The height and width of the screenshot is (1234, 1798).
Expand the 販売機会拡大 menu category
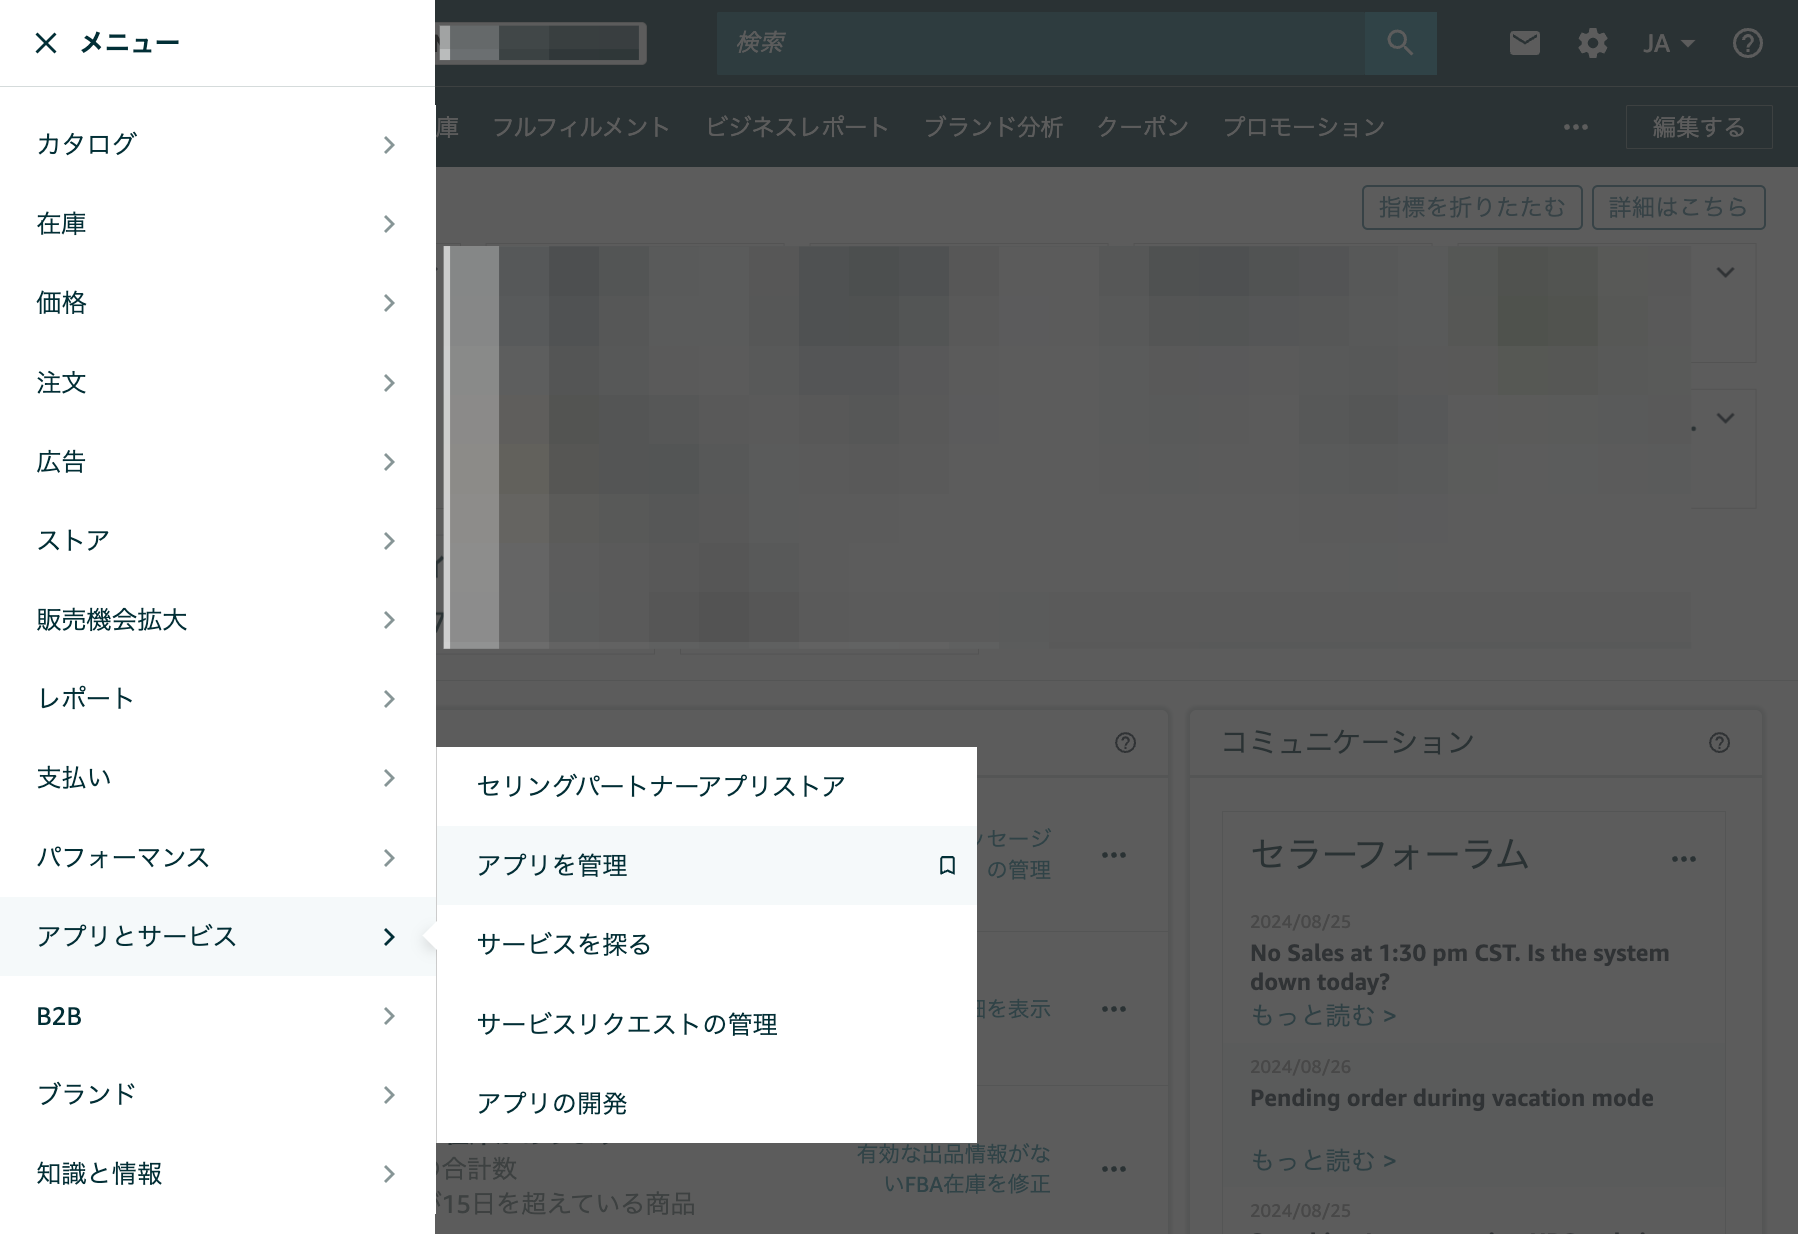pyautogui.click(x=217, y=620)
